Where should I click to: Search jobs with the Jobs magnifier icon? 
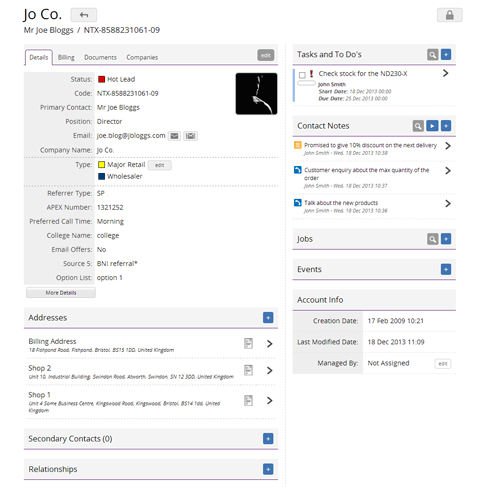click(x=432, y=239)
